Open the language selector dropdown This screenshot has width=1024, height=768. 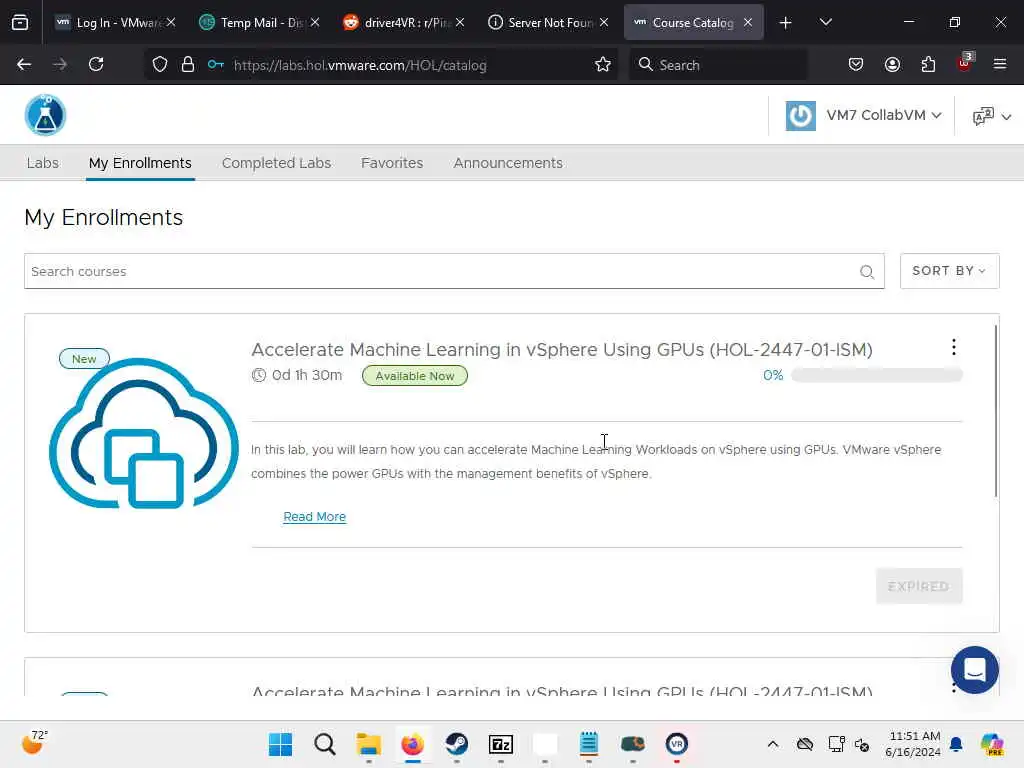[991, 117]
